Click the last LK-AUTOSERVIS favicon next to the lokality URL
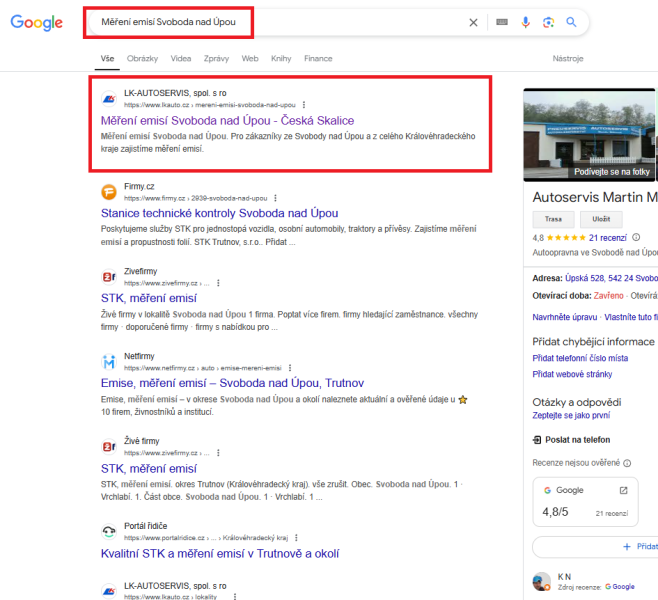 pyautogui.click(x=109, y=591)
